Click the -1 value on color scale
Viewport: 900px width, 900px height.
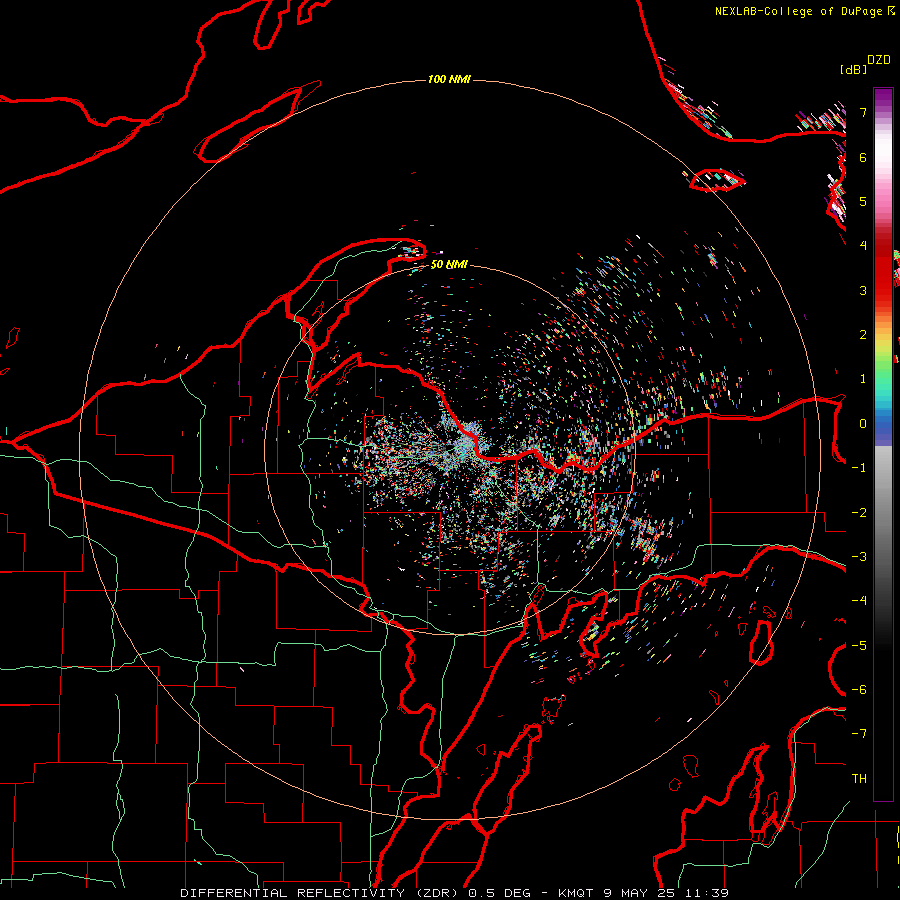pos(859,468)
